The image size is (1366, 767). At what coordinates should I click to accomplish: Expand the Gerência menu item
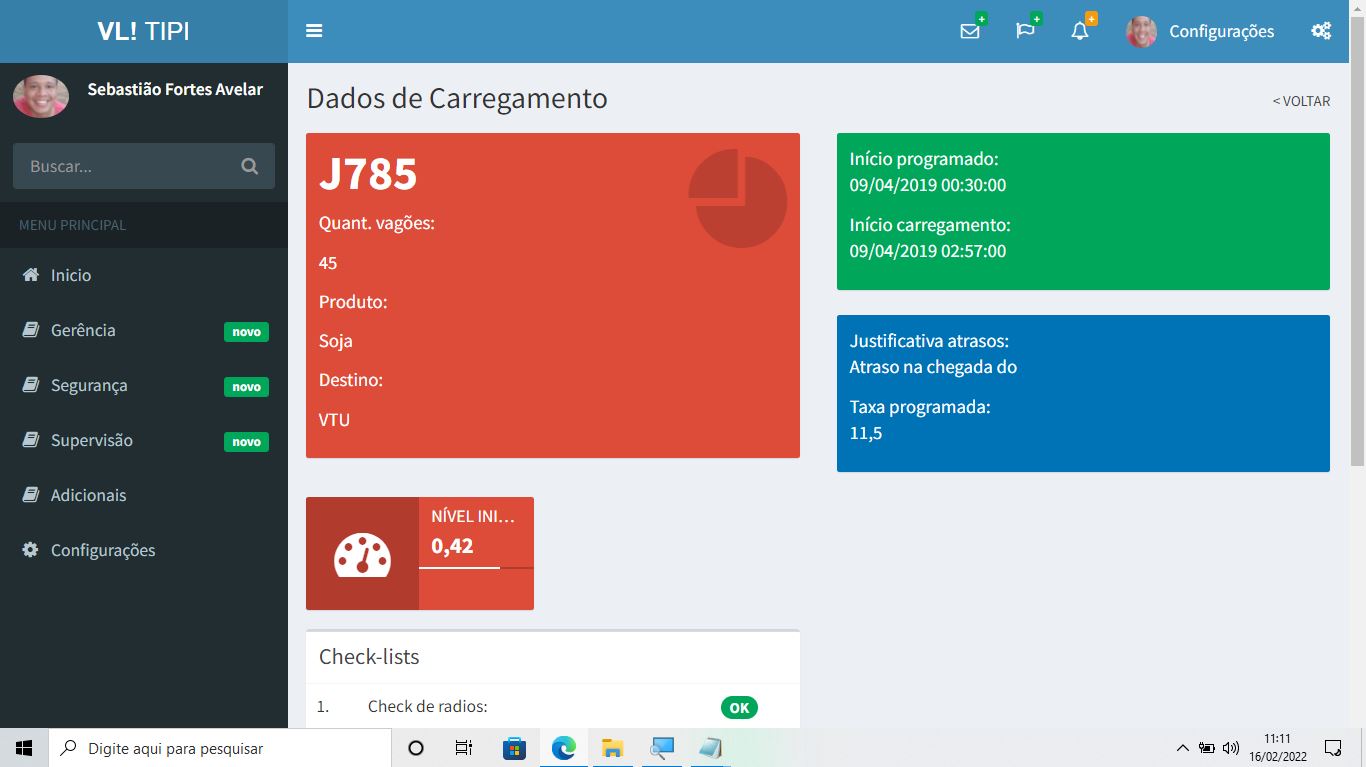coord(83,330)
